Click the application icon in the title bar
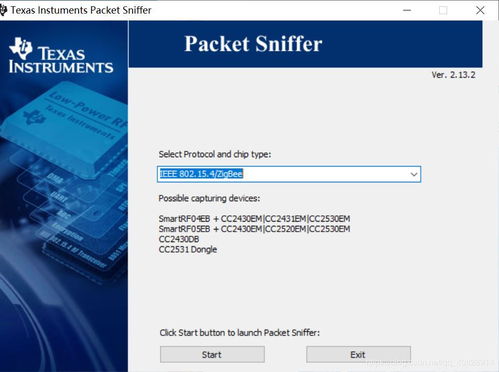Screen dimensions: 499x372 click(3, 10)
